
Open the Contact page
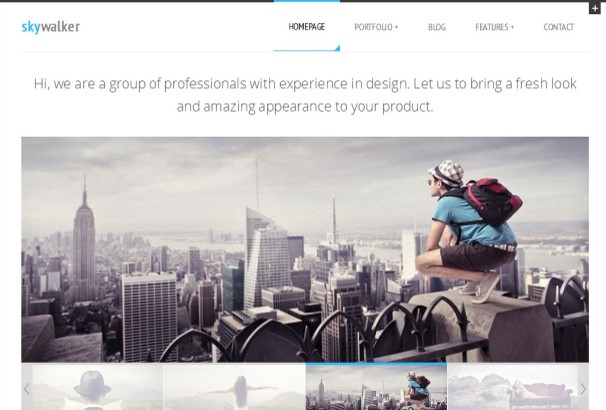point(558,27)
